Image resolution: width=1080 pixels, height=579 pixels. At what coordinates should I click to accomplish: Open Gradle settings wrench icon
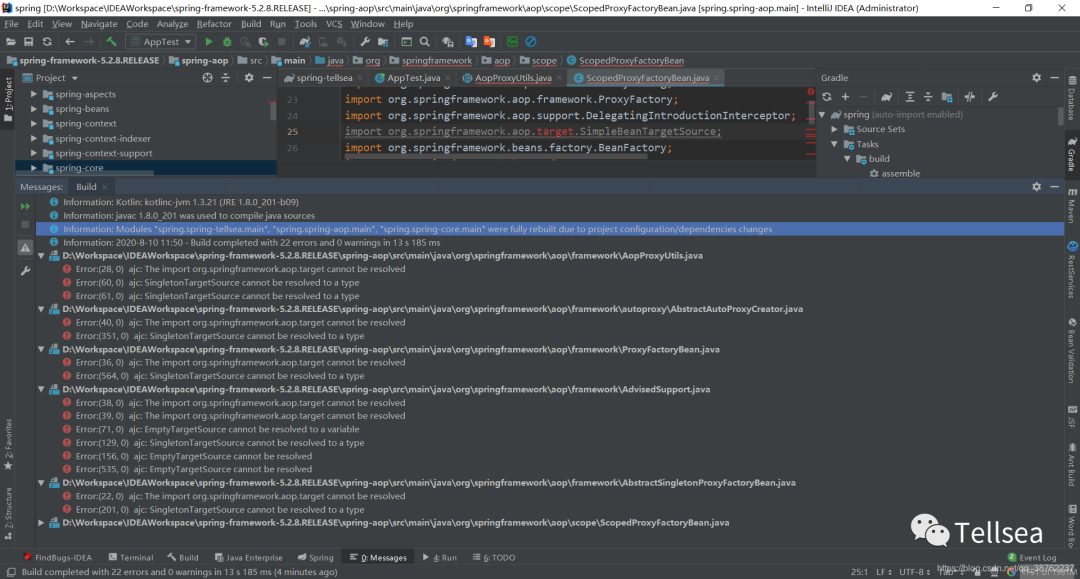click(x=993, y=97)
